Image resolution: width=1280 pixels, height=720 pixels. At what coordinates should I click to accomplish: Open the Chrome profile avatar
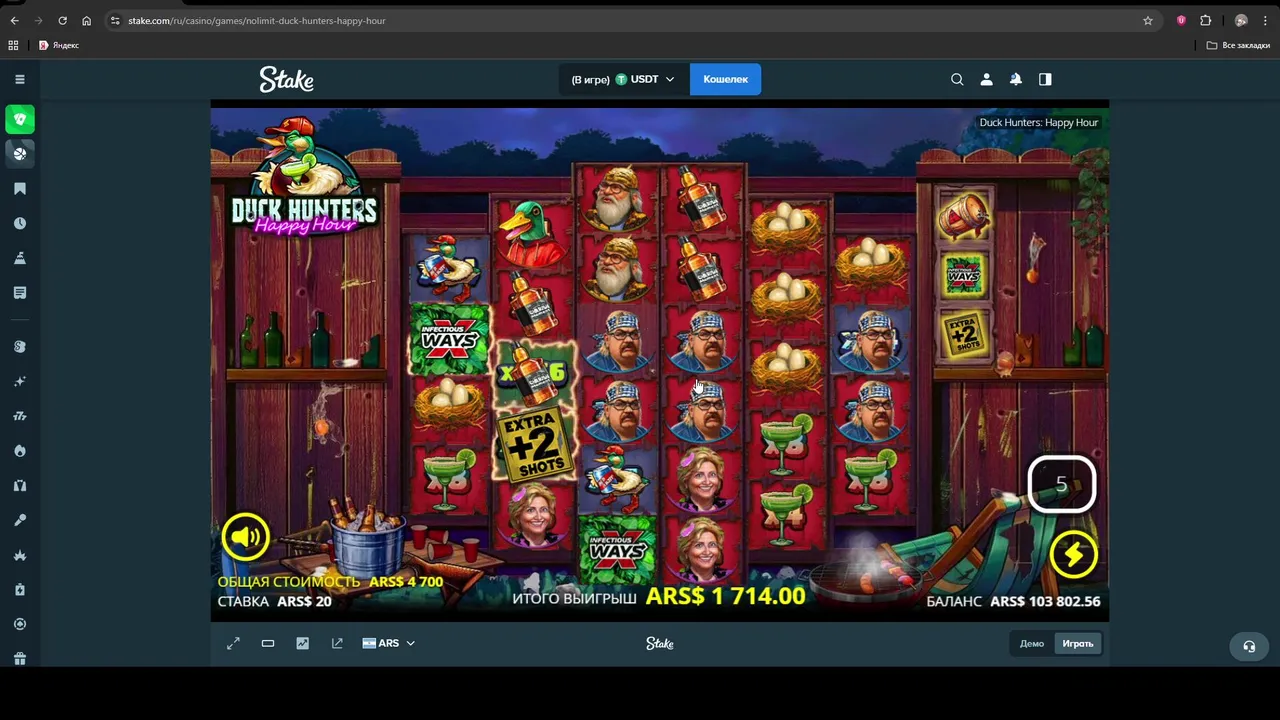coord(1241,20)
